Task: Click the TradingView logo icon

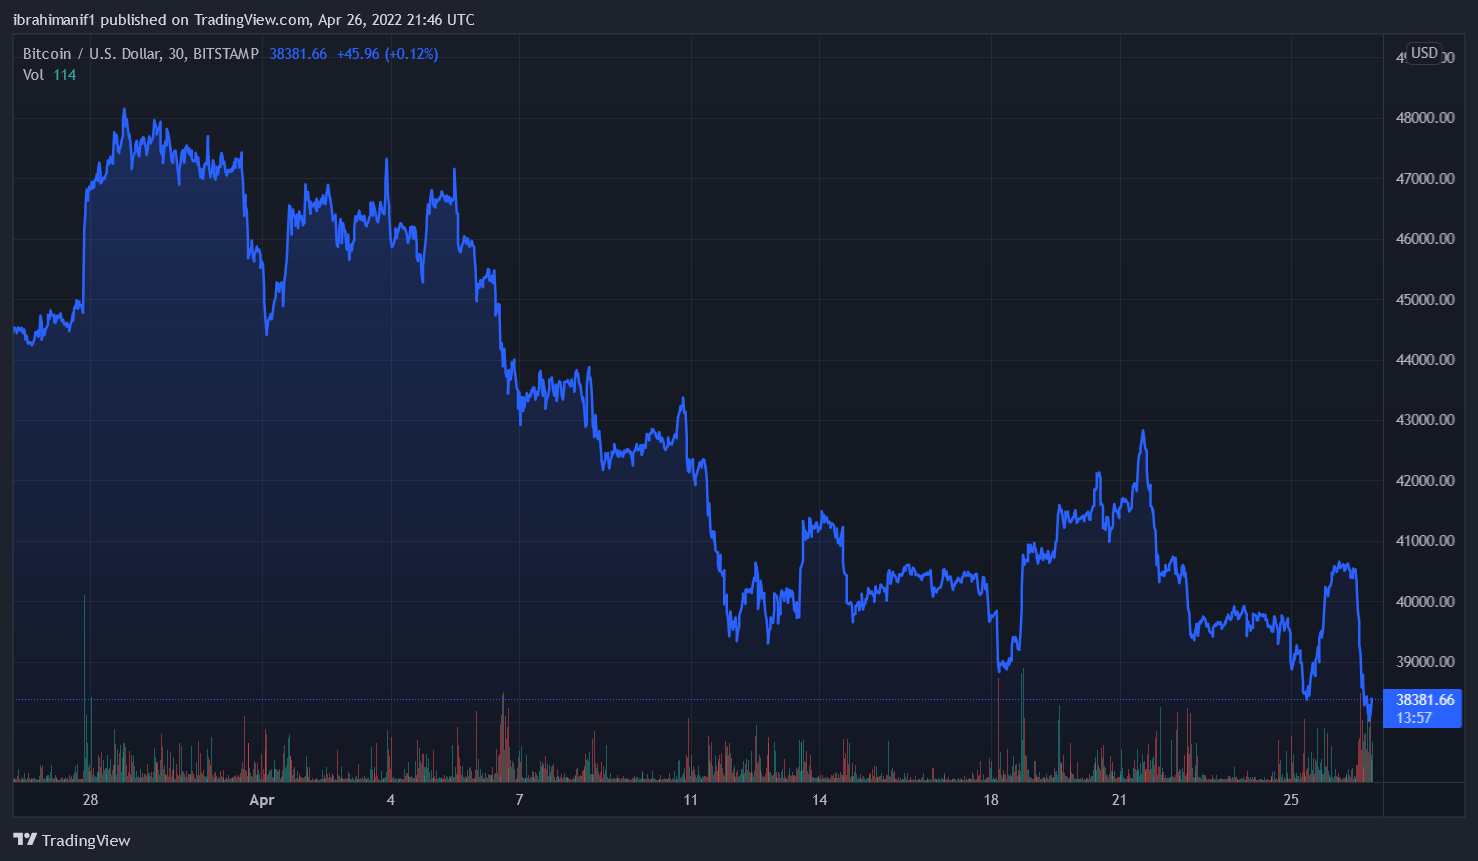Action: [x=25, y=840]
